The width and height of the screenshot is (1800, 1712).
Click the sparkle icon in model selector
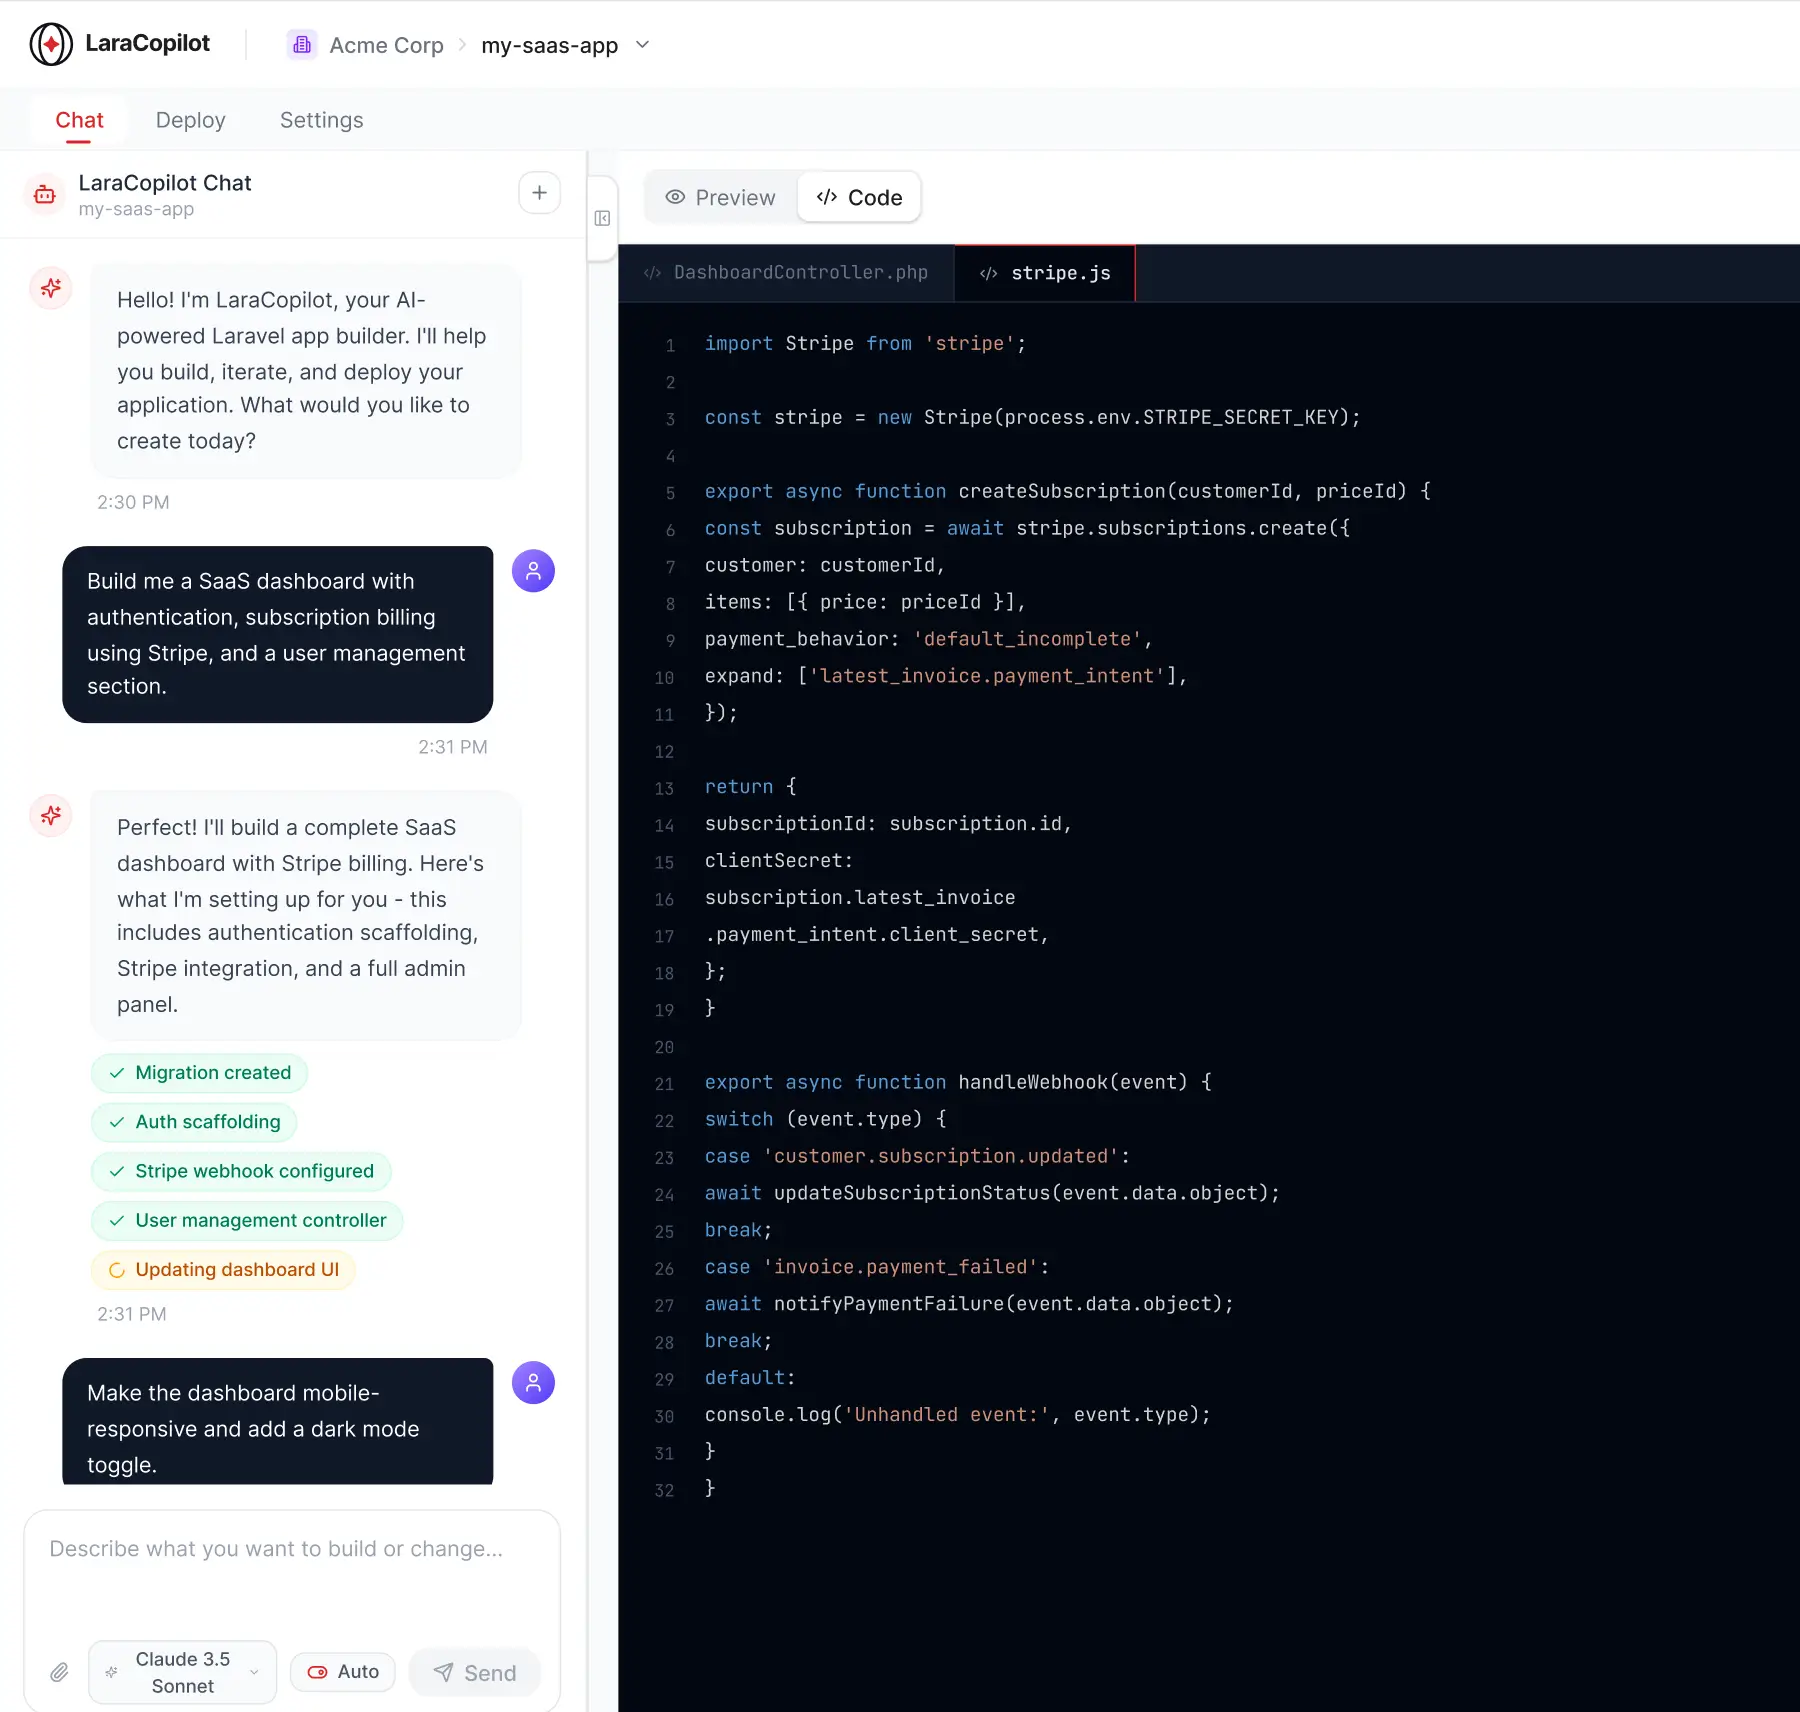(x=111, y=1672)
